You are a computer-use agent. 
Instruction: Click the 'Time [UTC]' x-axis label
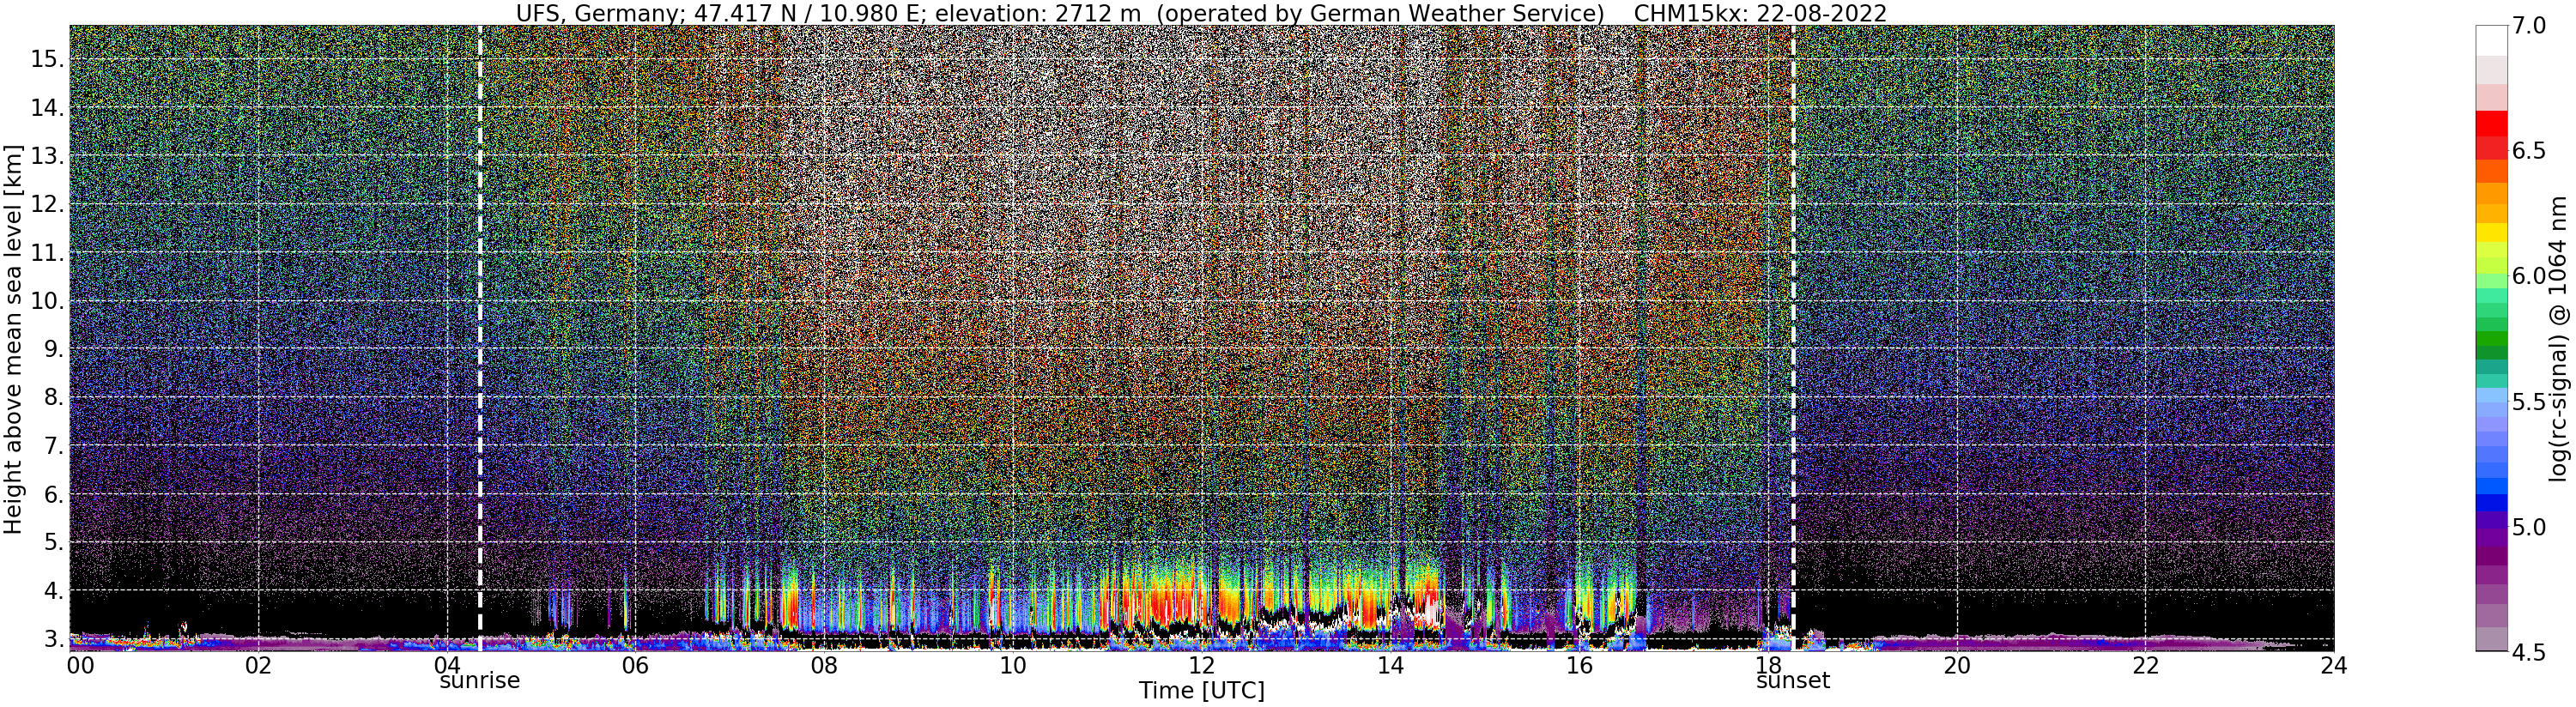click(1201, 691)
